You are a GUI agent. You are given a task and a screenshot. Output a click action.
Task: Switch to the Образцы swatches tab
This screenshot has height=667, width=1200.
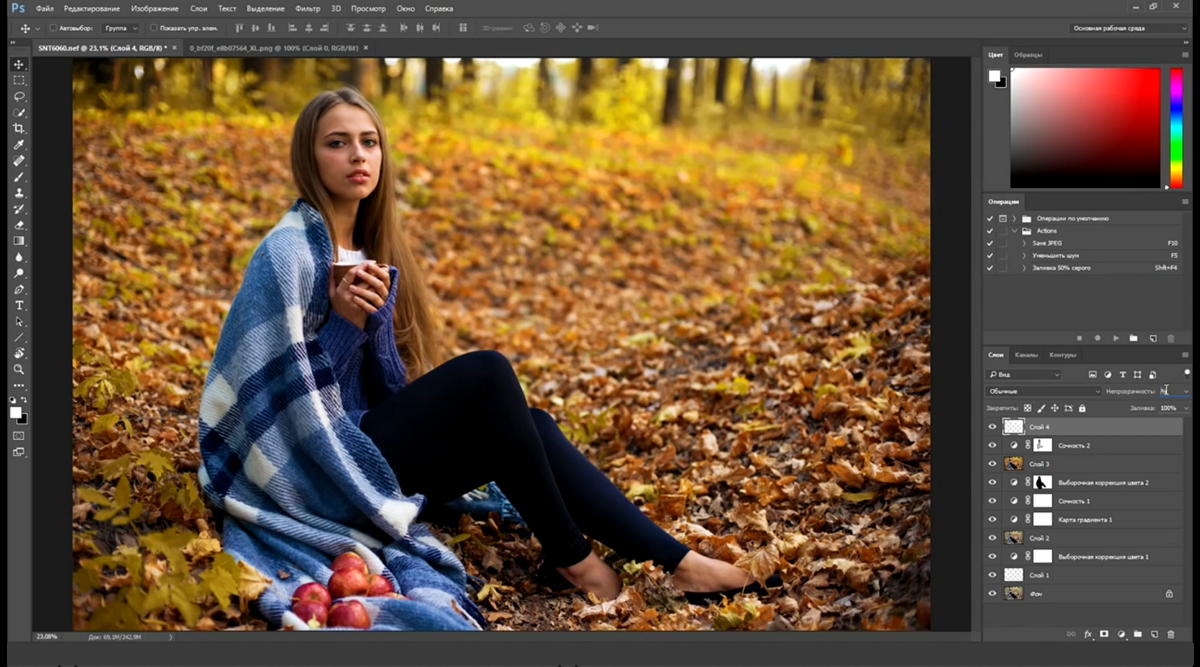point(1027,54)
